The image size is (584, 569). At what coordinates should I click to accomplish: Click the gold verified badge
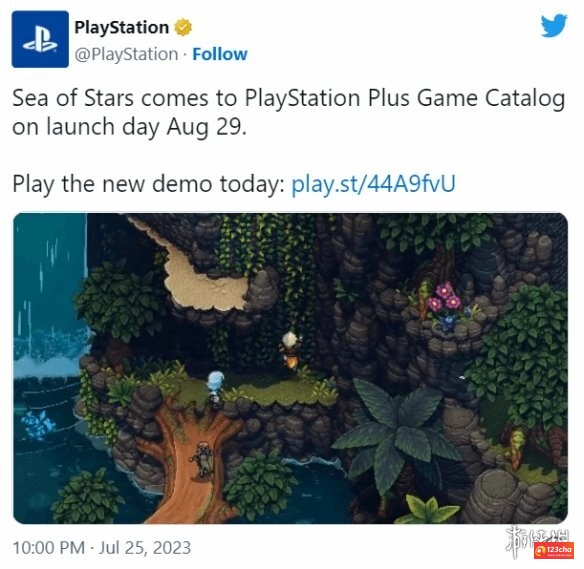[x=183, y=27]
